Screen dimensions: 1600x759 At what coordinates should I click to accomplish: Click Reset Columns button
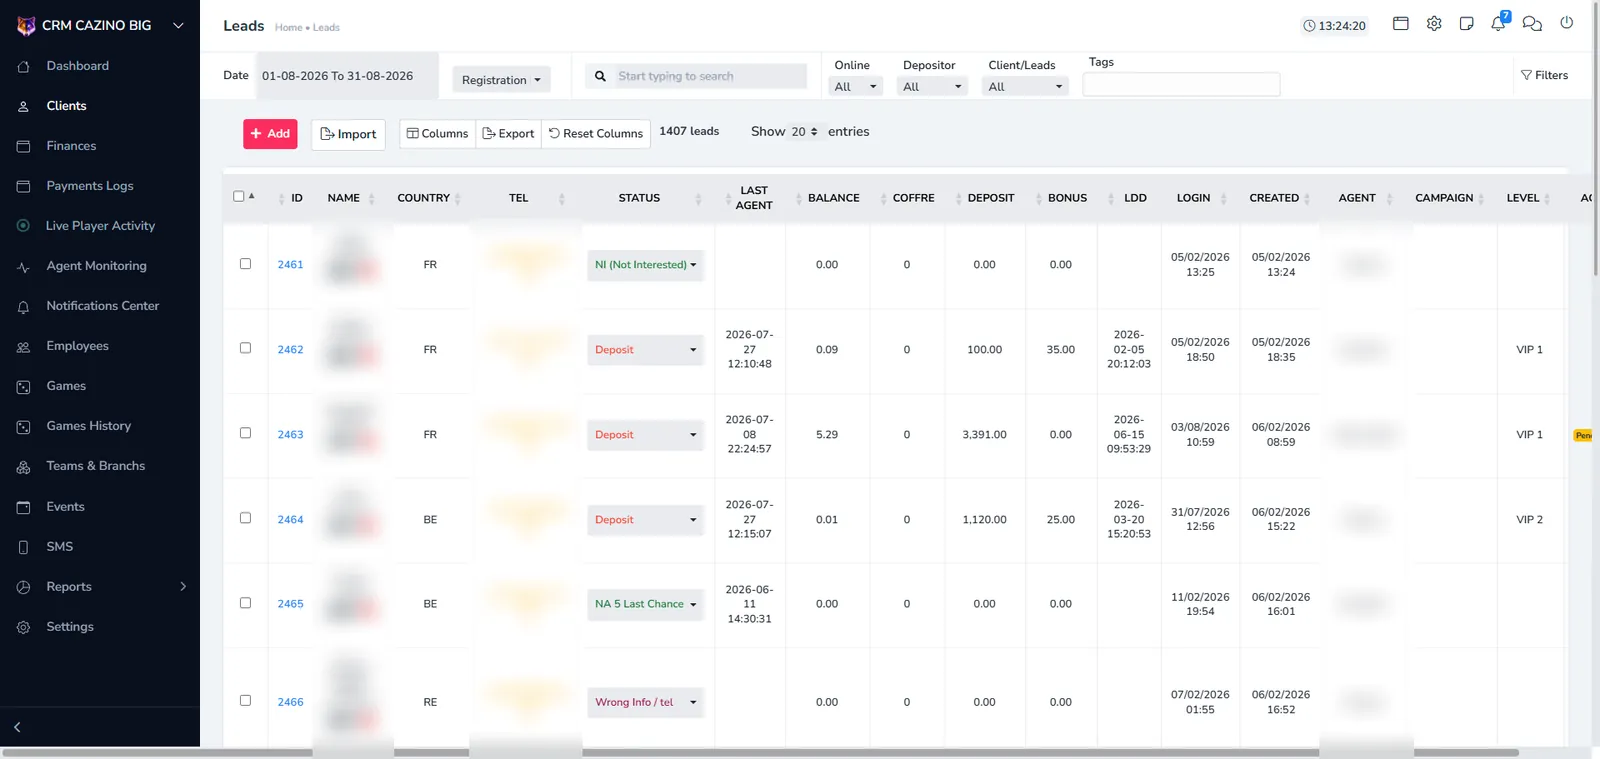(x=596, y=134)
